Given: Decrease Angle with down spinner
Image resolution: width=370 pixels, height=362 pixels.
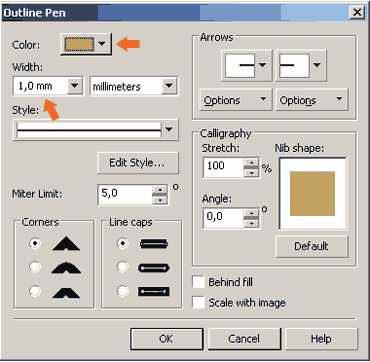Looking at the screenshot, I should click(252, 223).
